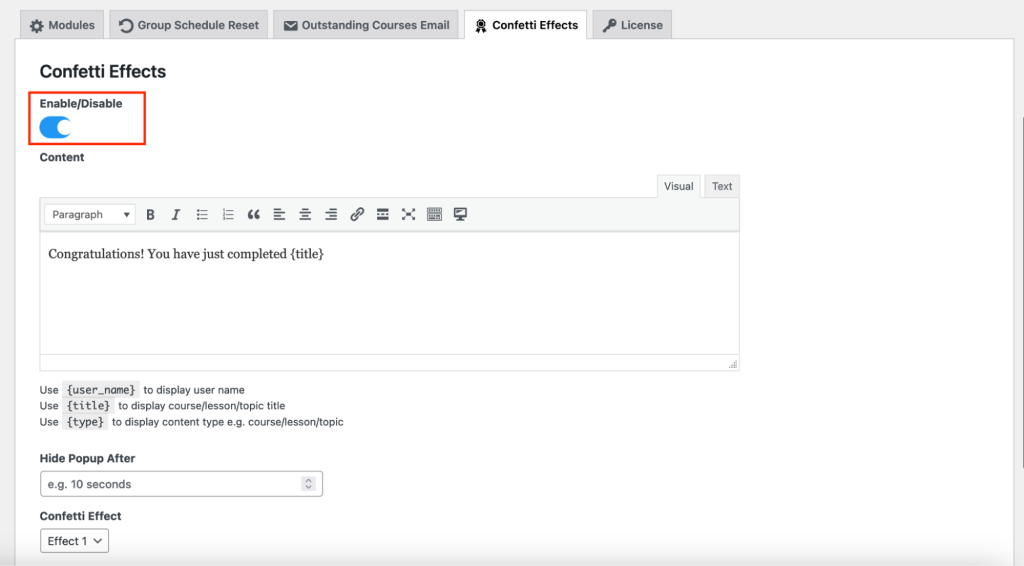Go to the License tab
The image size is (1024, 566).
click(631, 25)
